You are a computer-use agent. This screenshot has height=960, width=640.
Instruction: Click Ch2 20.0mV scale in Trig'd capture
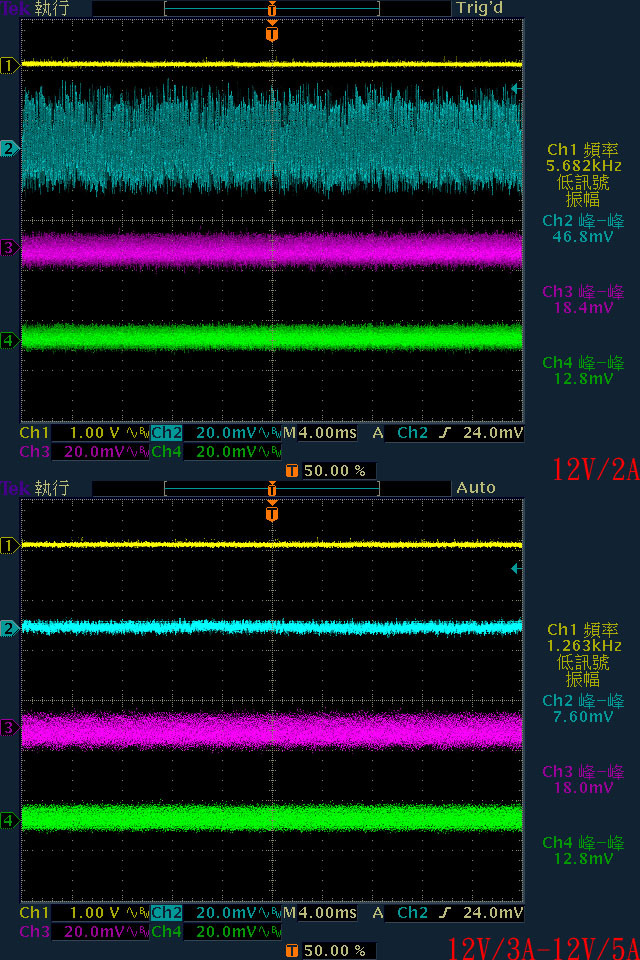[226, 433]
